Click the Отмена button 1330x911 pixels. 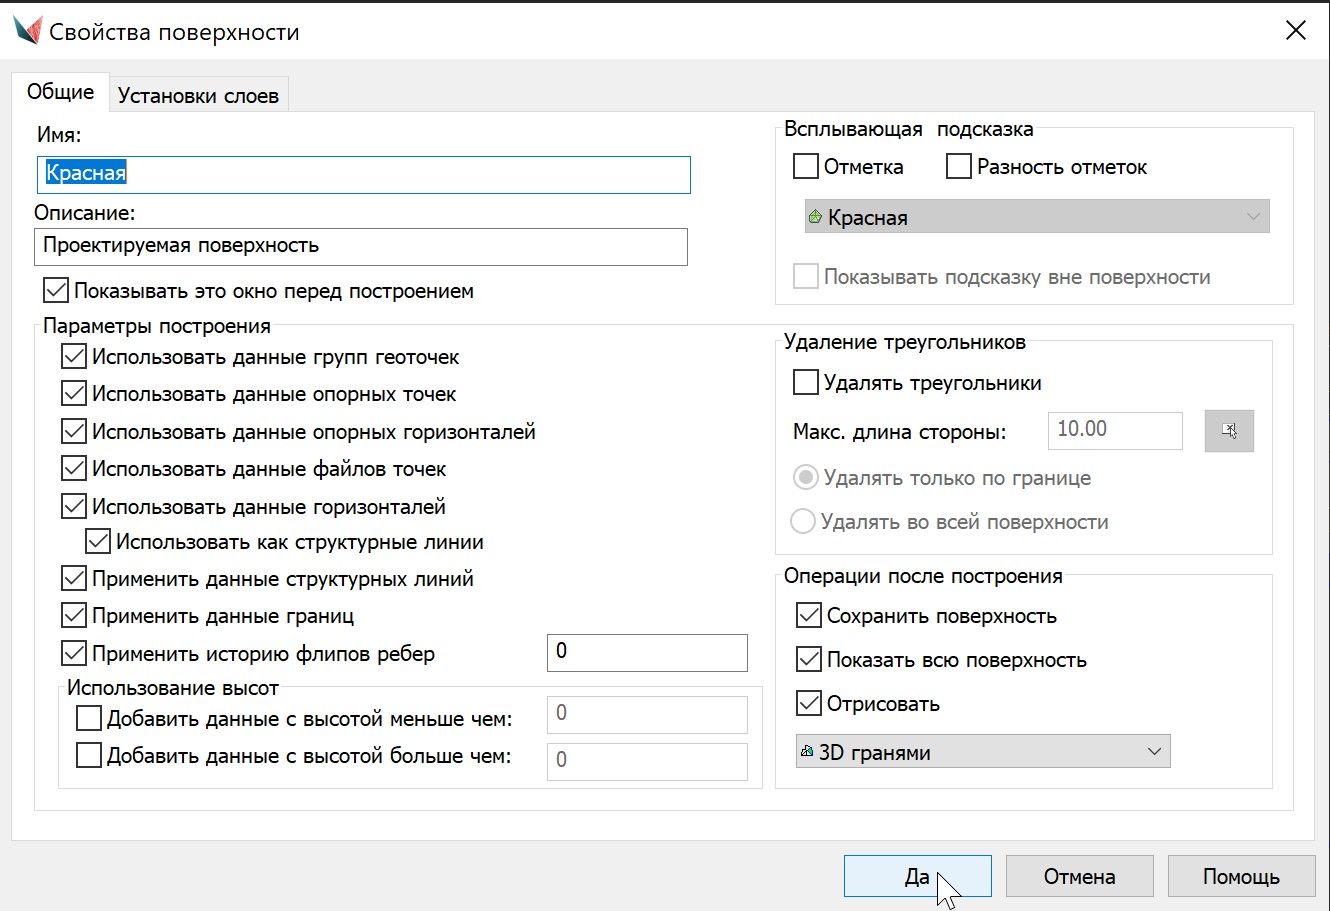(x=1079, y=877)
